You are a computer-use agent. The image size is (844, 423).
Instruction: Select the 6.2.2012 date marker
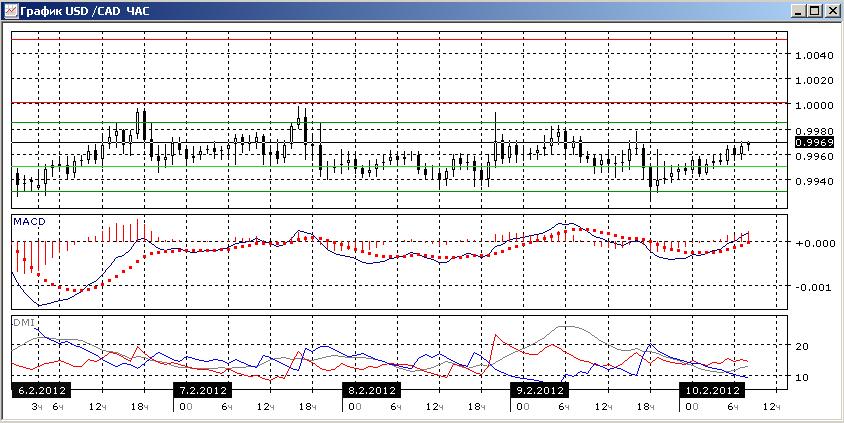tap(42, 390)
